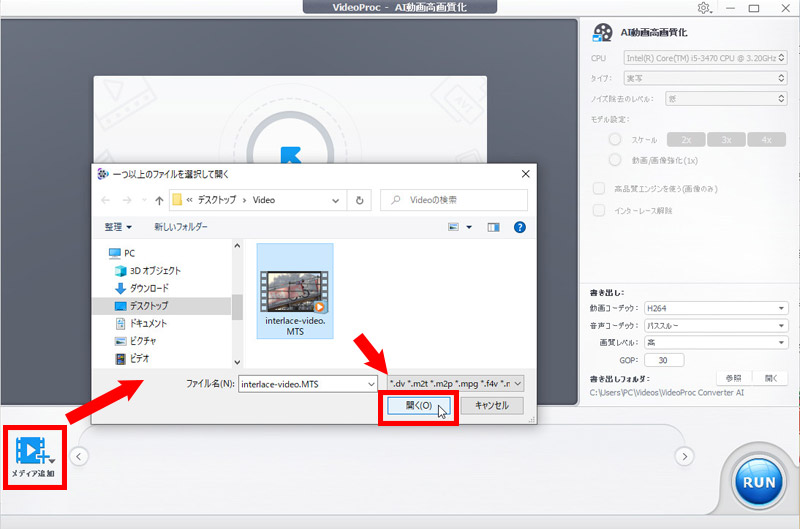Viewport: 800px width, 529px height.
Task: Click the change view layout icon
Action: pyautogui.click(x=455, y=227)
